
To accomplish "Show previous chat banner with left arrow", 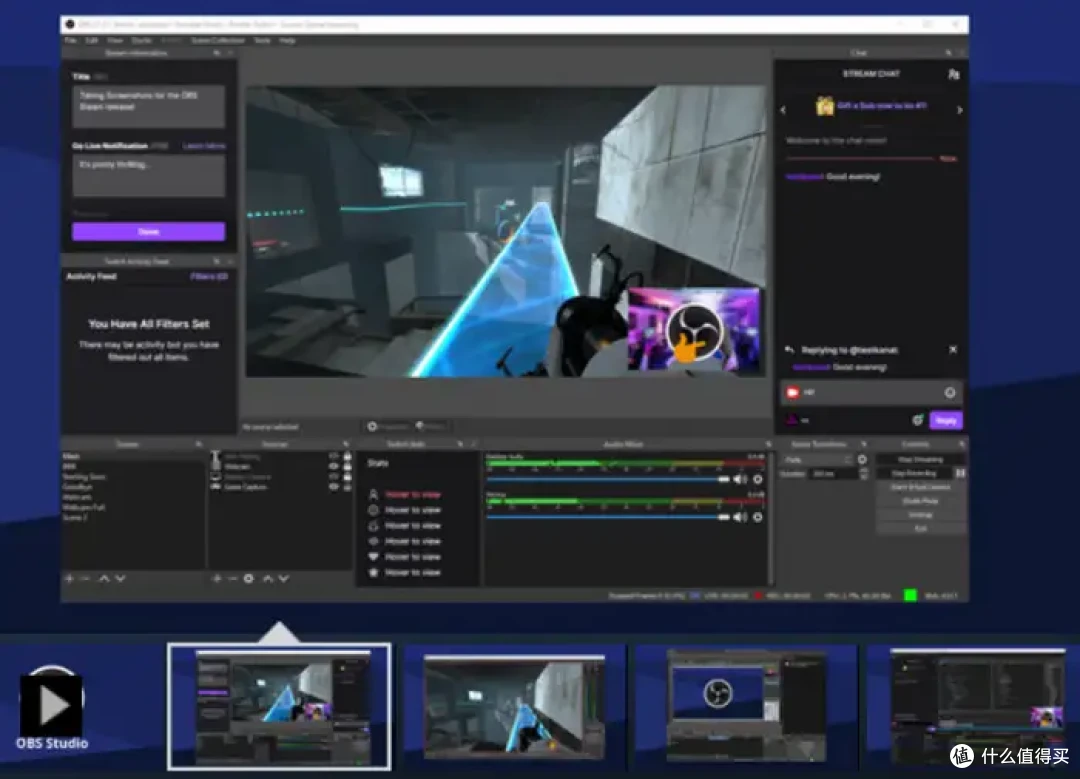I will (x=783, y=110).
